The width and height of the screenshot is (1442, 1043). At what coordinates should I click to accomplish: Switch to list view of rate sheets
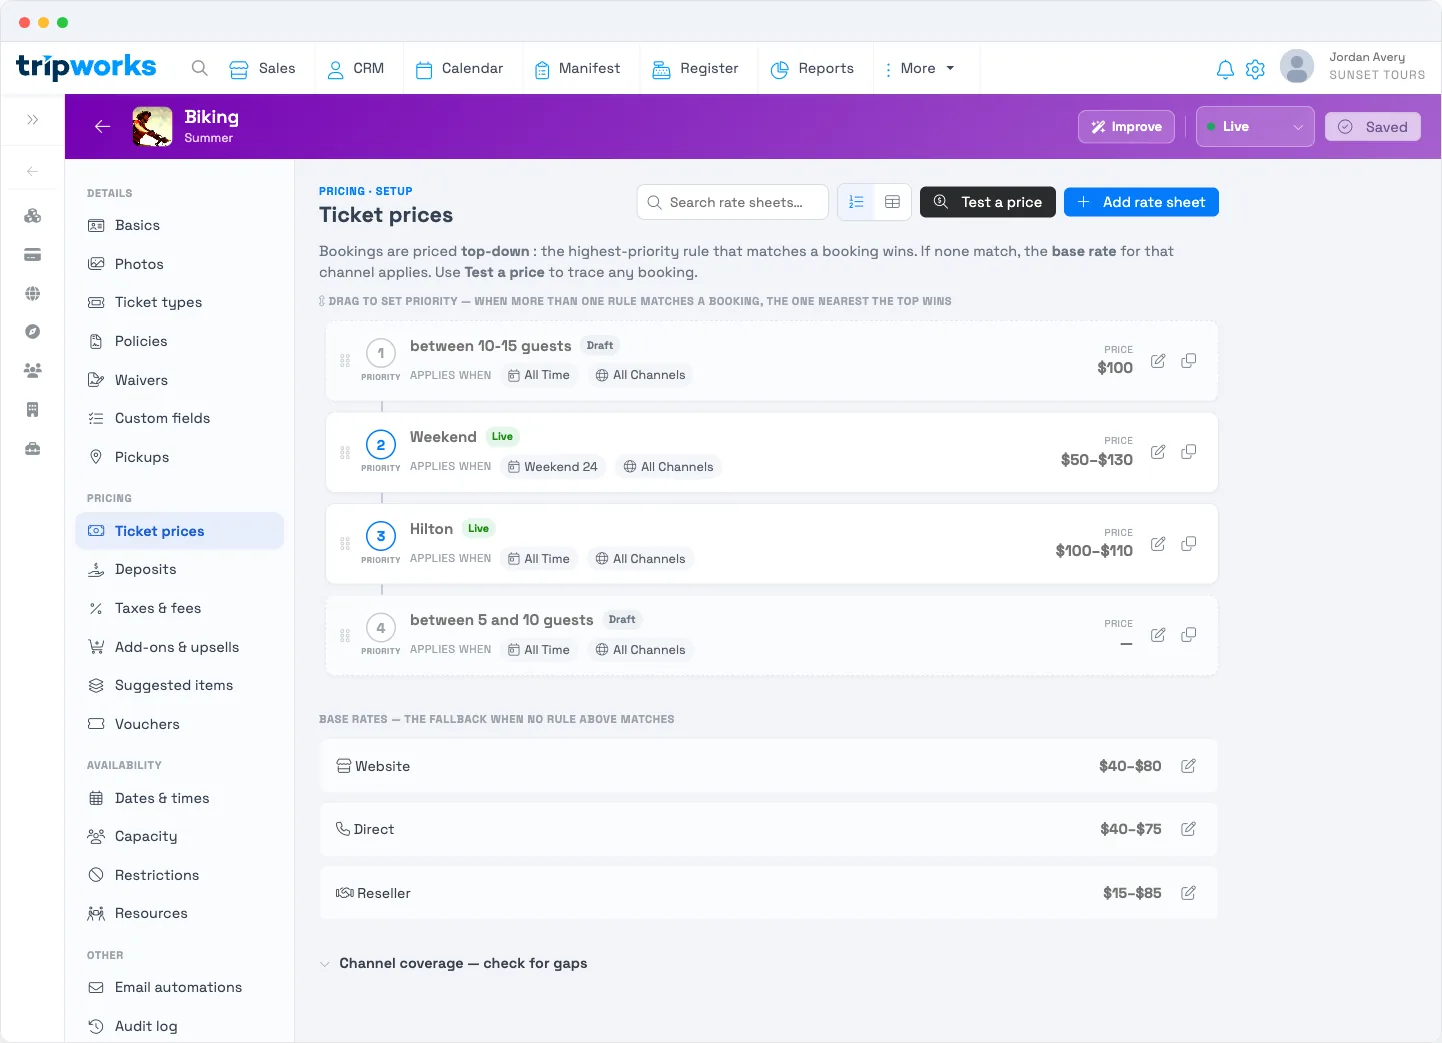click(x=856, y=202)
